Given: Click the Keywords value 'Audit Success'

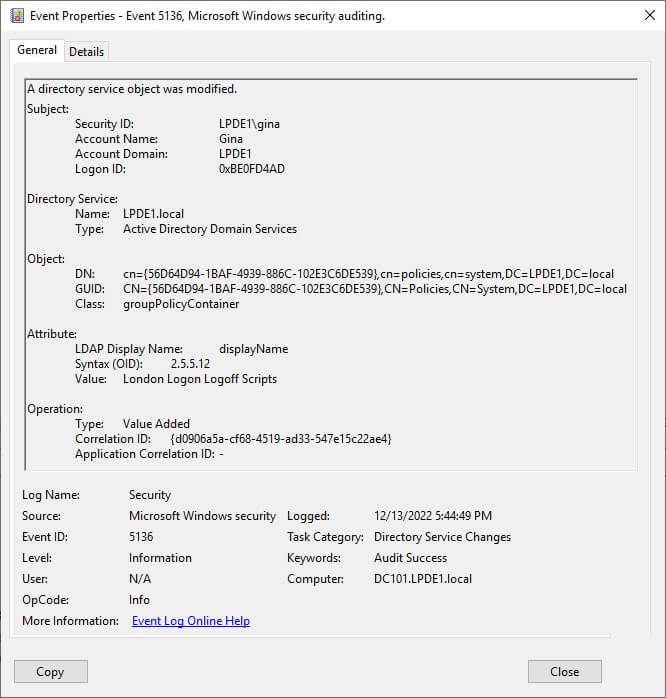Looking at the screenshot, I should (x=410, y=558).
